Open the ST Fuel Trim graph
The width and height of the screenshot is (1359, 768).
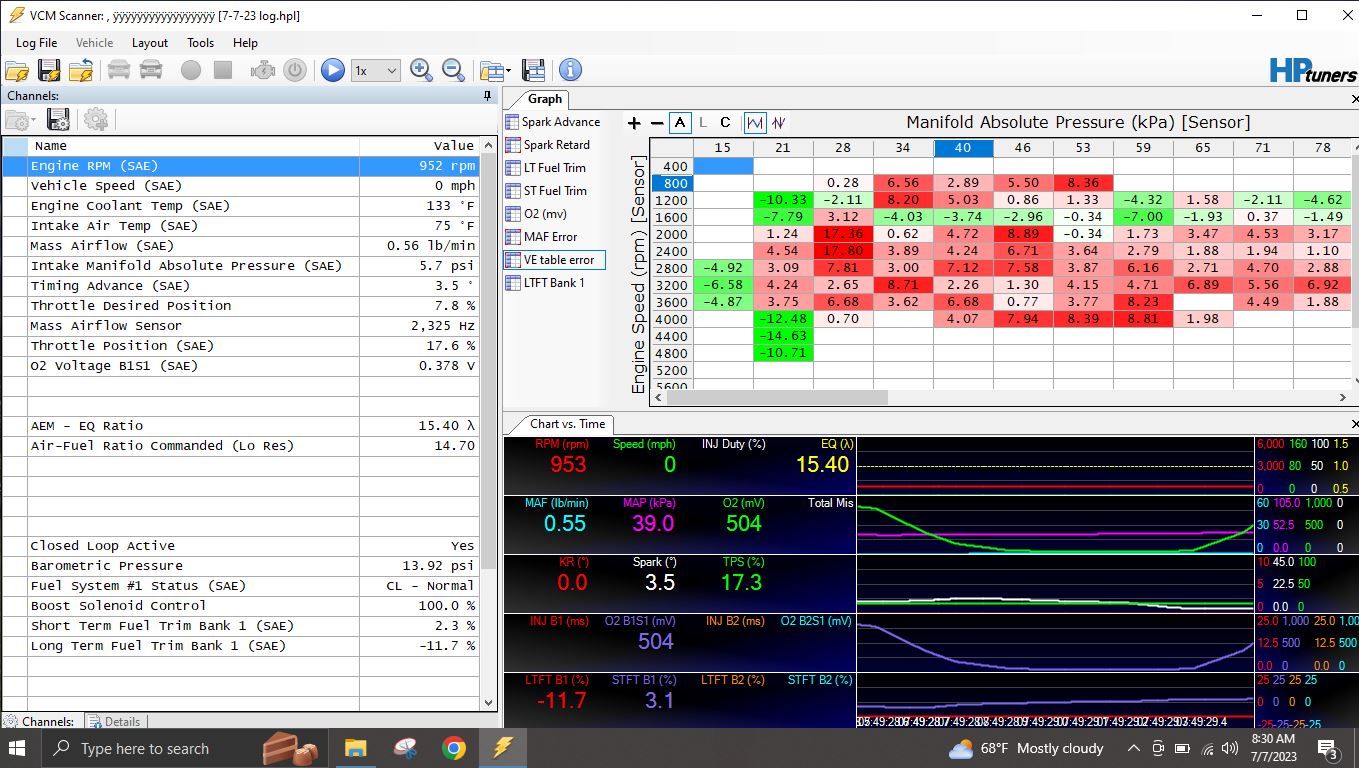547,191
